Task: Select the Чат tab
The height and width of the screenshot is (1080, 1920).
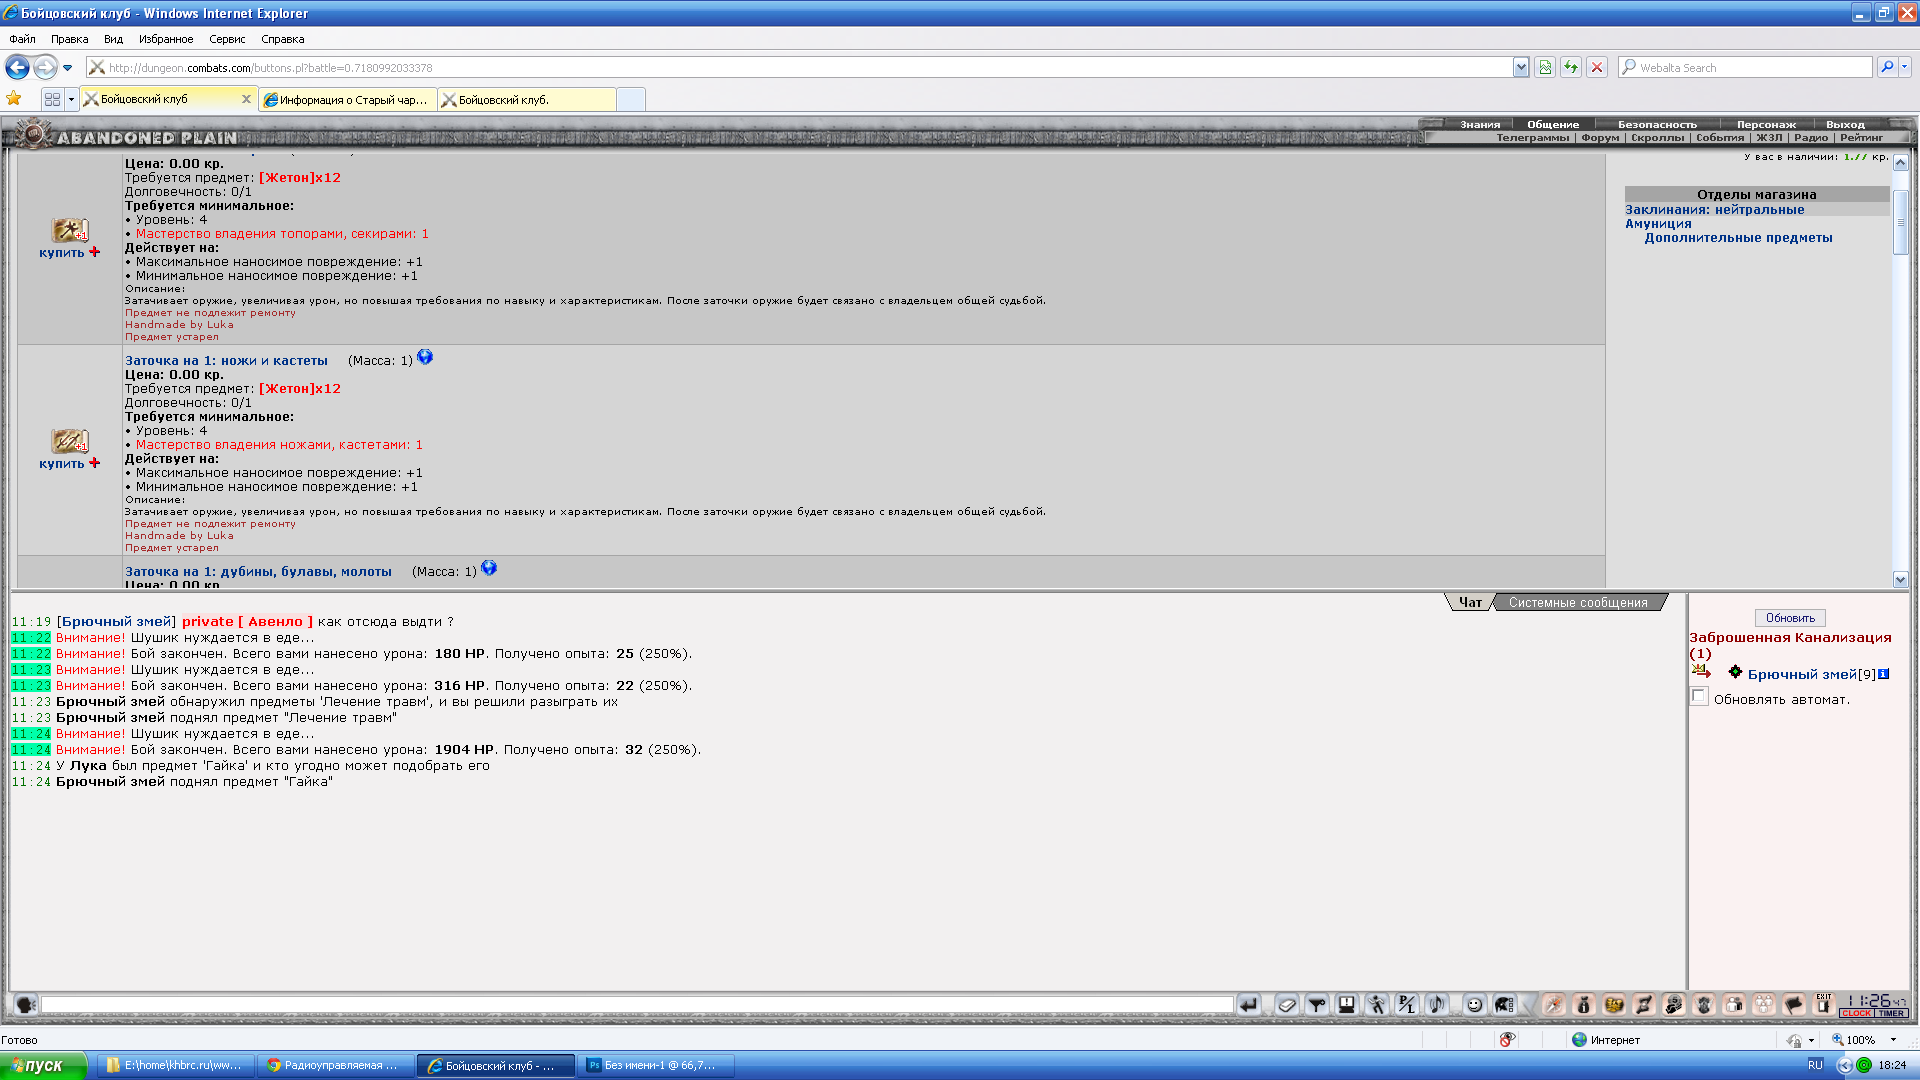Action: [1469, 602]
